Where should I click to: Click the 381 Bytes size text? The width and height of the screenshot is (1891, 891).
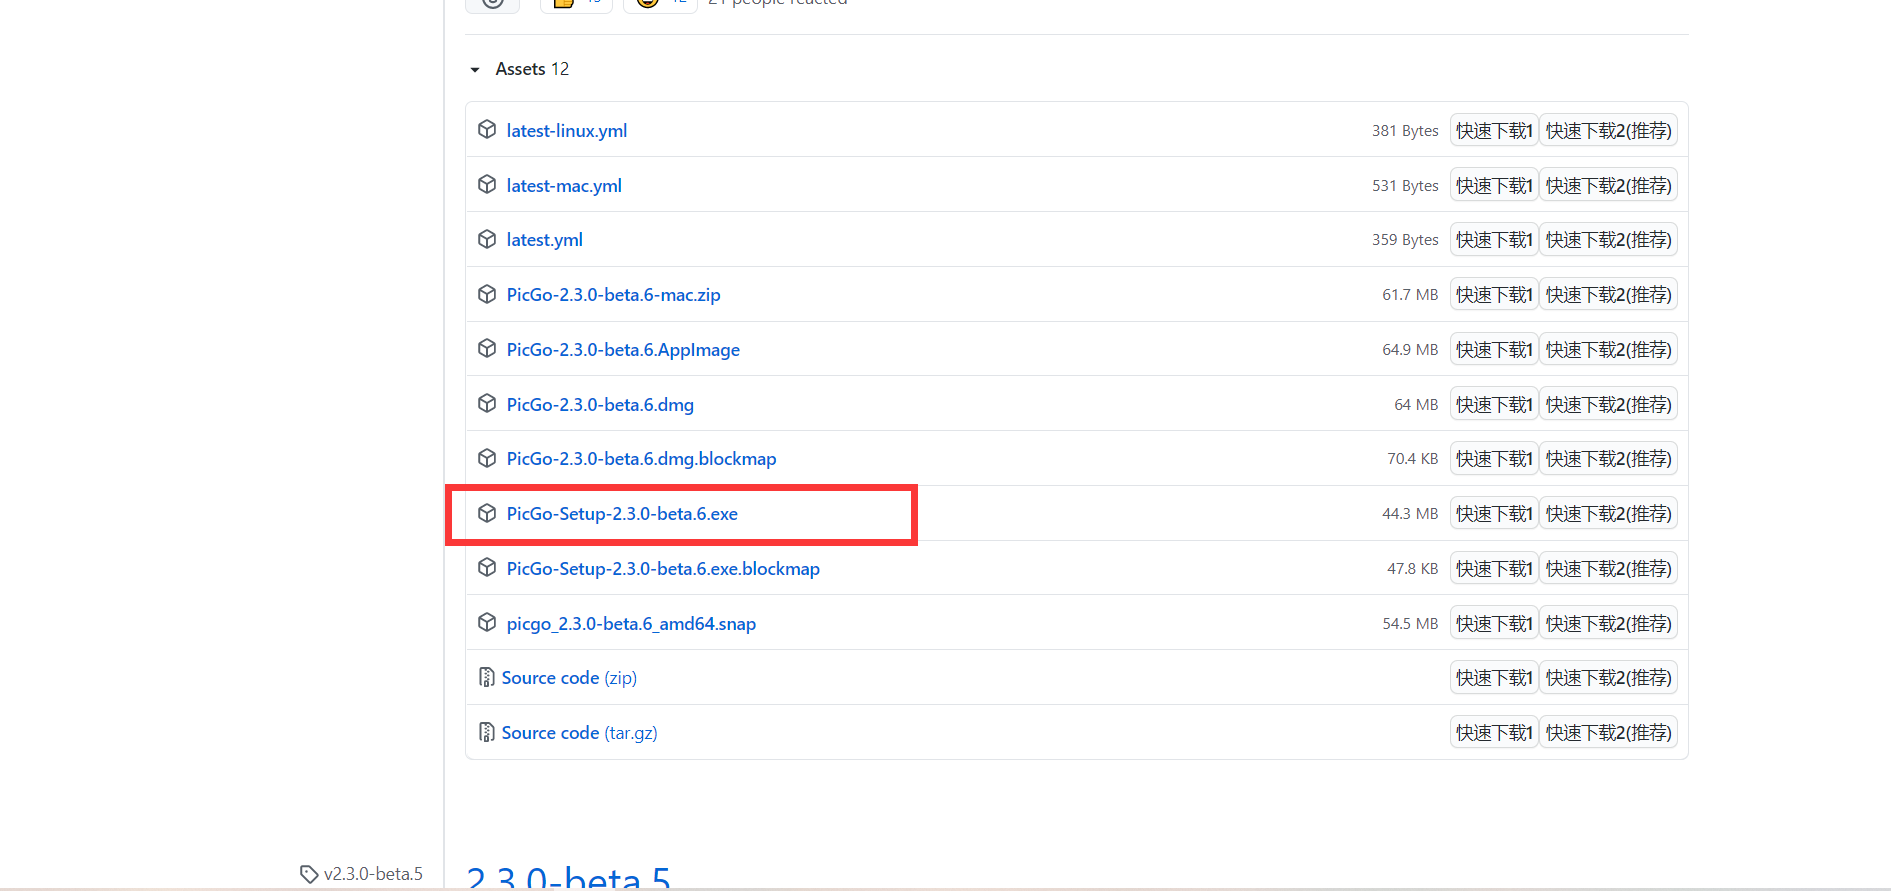point(1405,131)
